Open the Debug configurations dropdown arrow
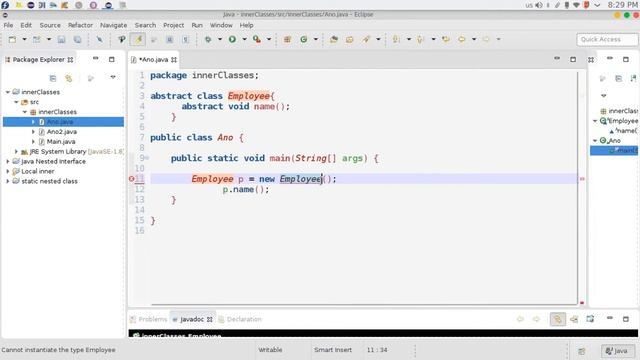 click(220, 39)
